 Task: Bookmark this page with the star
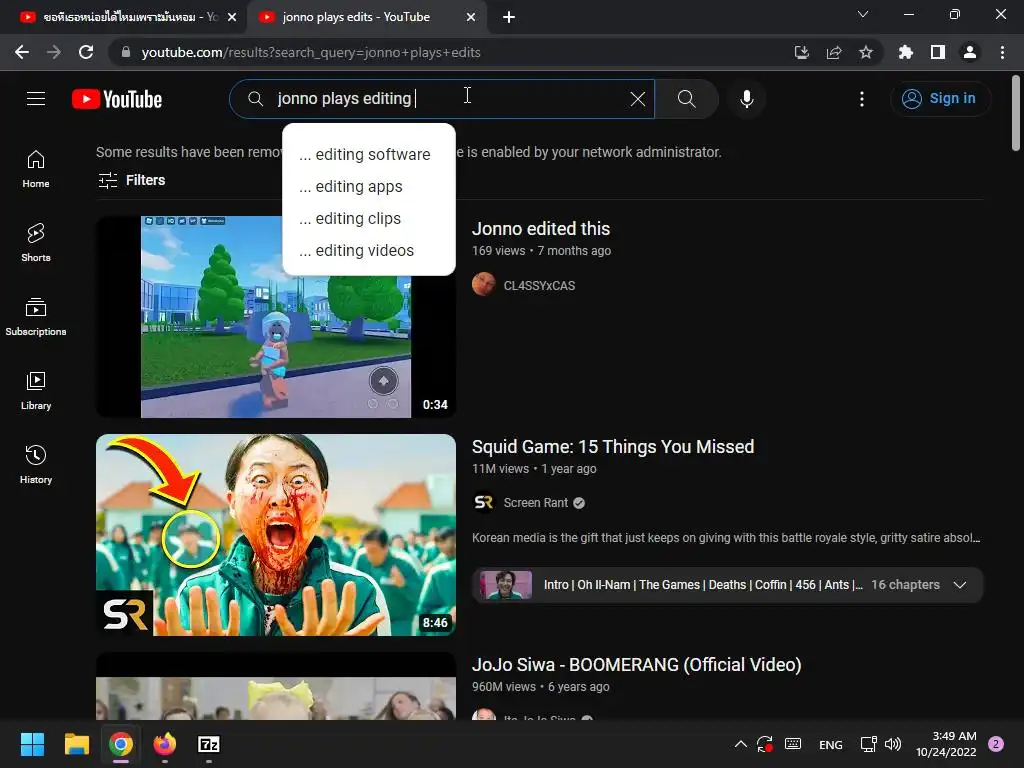click(x=866, y=52)
